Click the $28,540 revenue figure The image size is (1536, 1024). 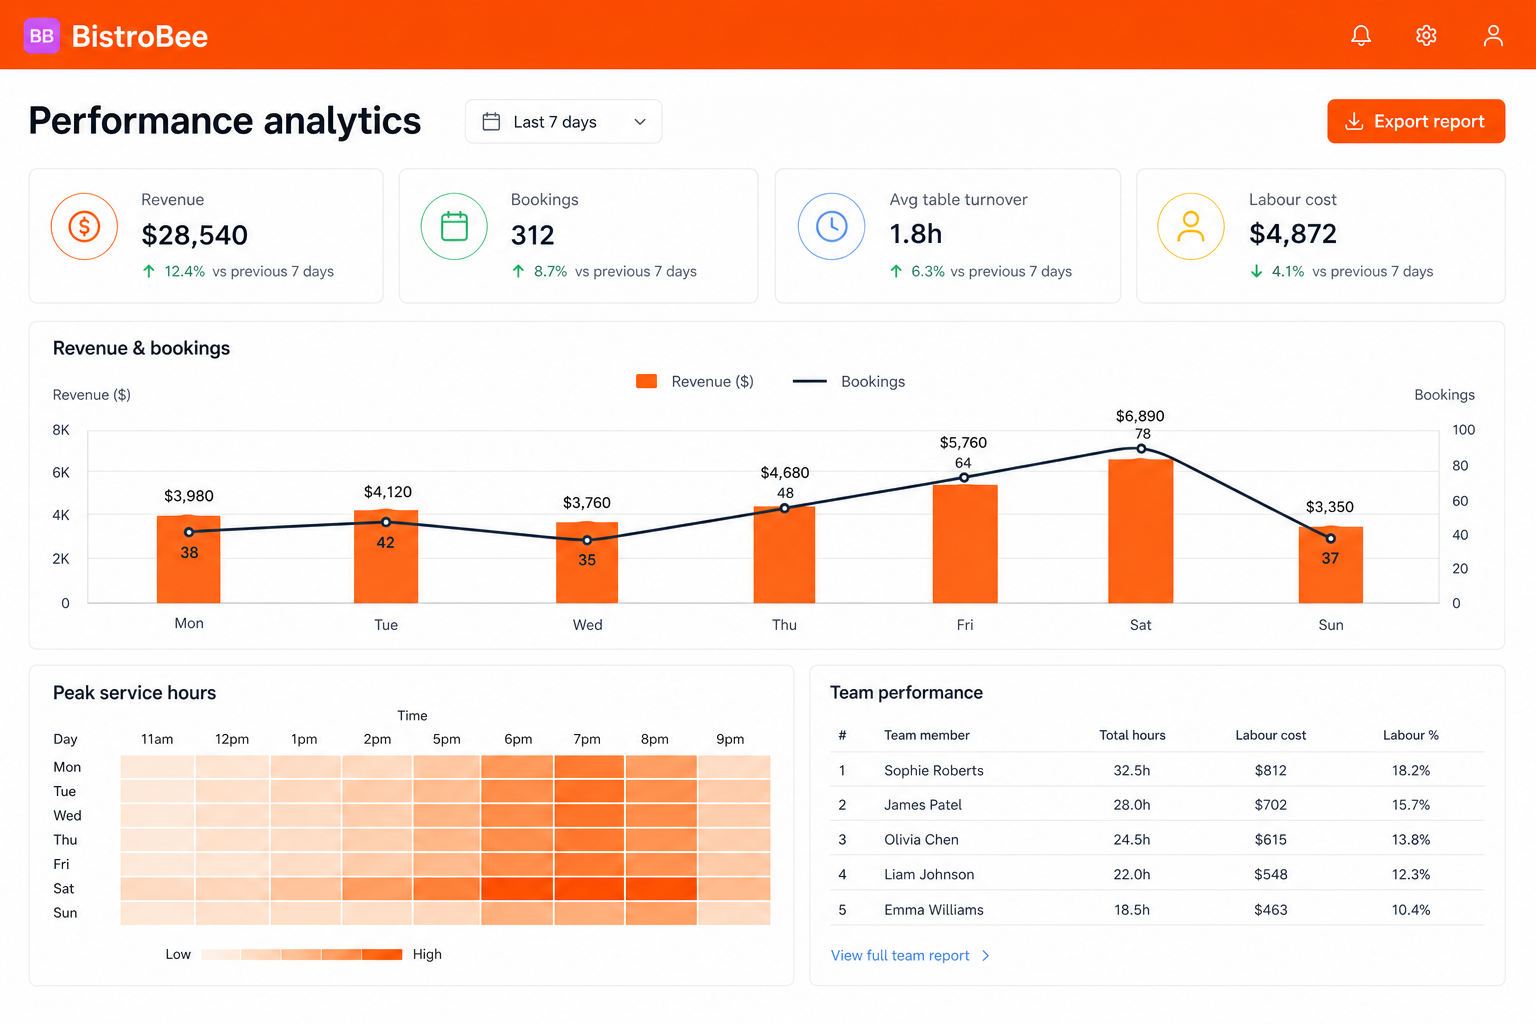click(195, 235)
